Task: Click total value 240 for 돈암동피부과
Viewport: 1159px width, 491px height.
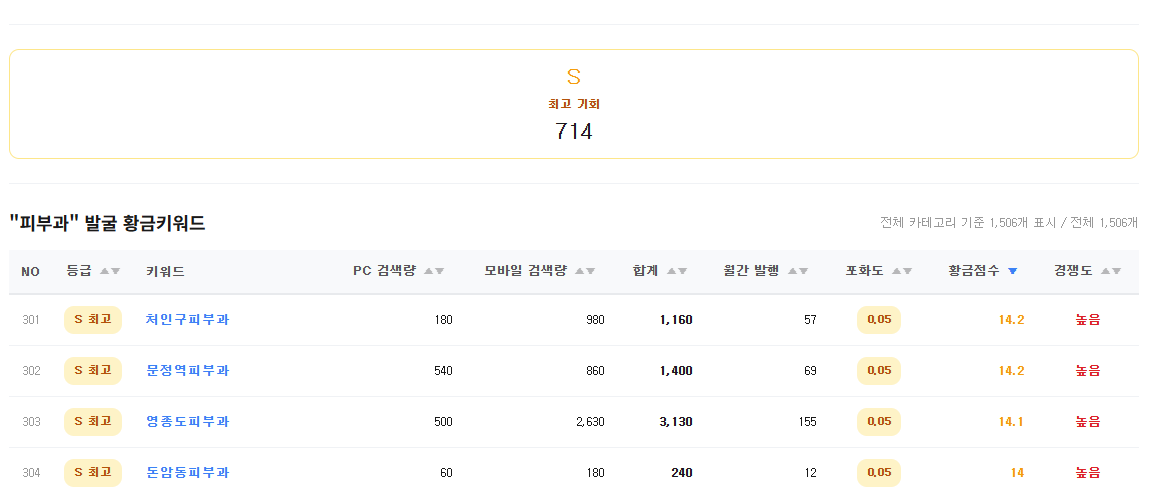Action: [x=682, y=473]
